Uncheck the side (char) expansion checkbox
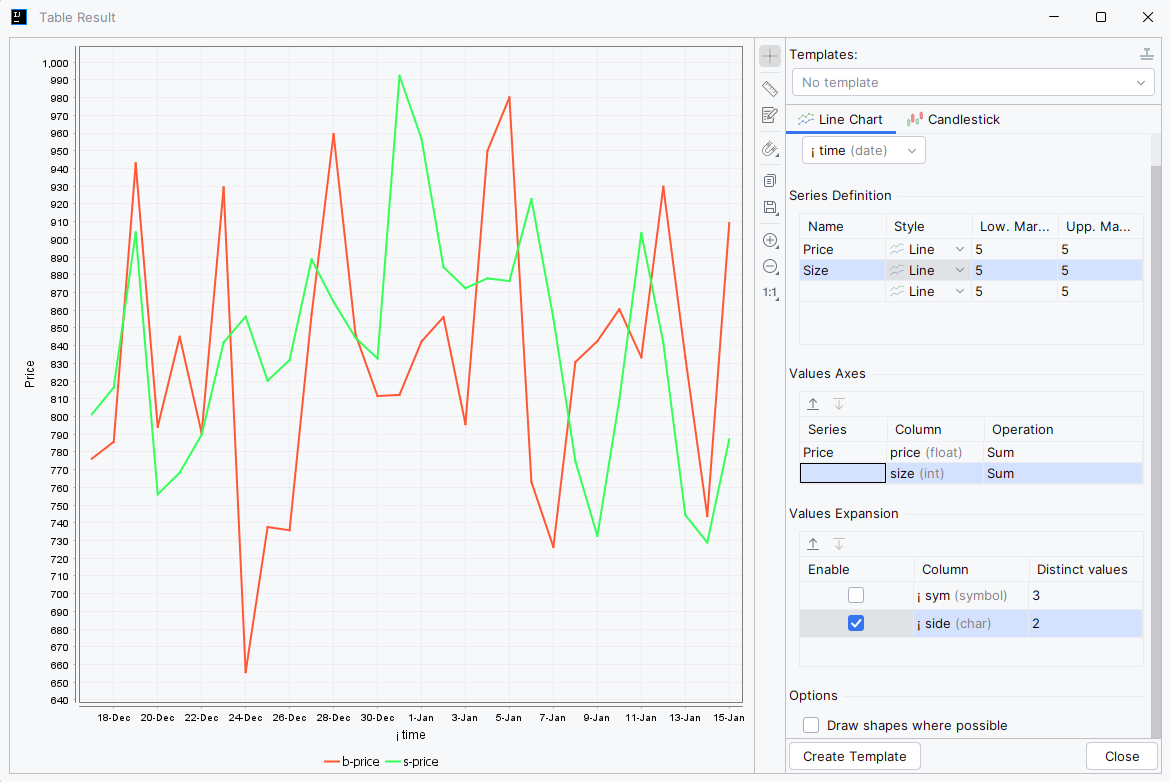The image size is (1170, 782). pyautogui.click(x=856, y=623)
